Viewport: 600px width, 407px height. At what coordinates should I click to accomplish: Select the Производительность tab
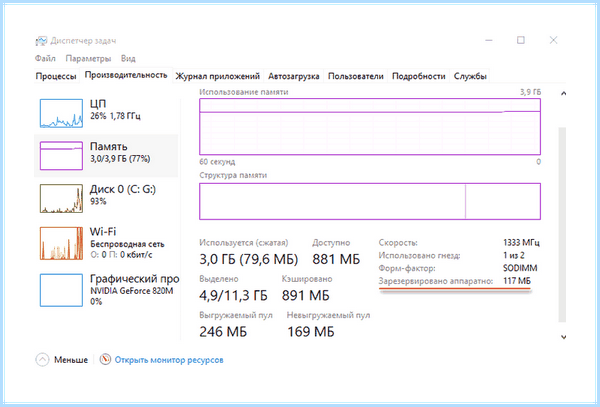point(126,75)
